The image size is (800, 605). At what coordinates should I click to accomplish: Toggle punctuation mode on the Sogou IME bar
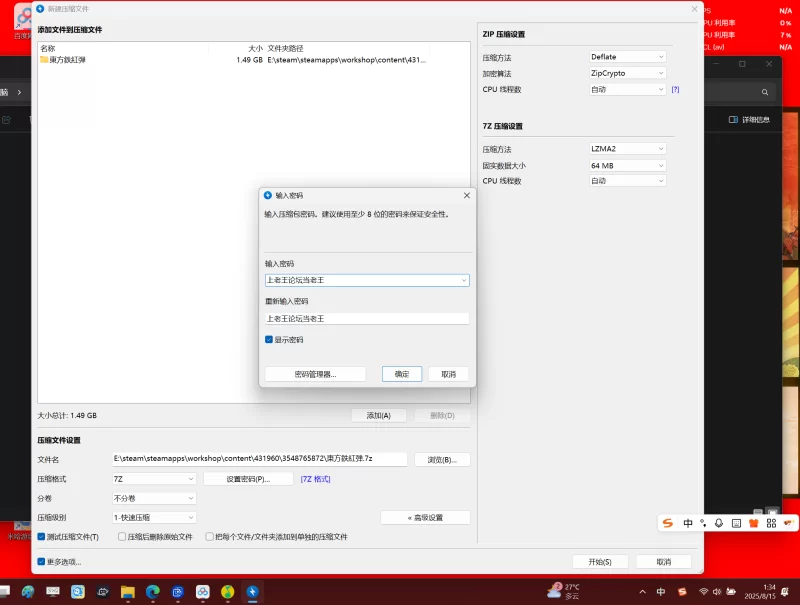coord(704,523)
